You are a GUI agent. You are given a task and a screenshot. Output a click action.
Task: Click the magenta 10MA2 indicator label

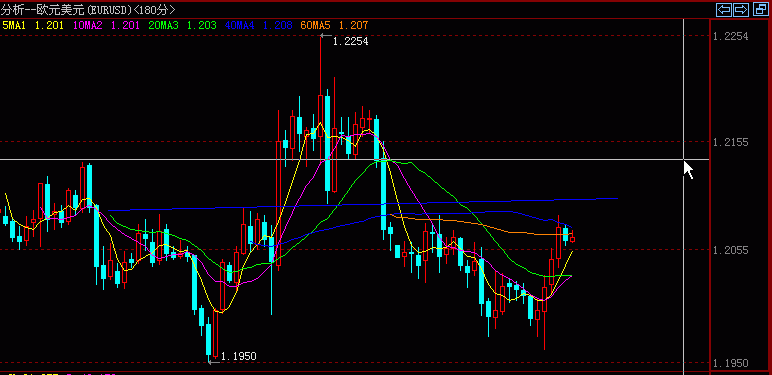point(88,25)
